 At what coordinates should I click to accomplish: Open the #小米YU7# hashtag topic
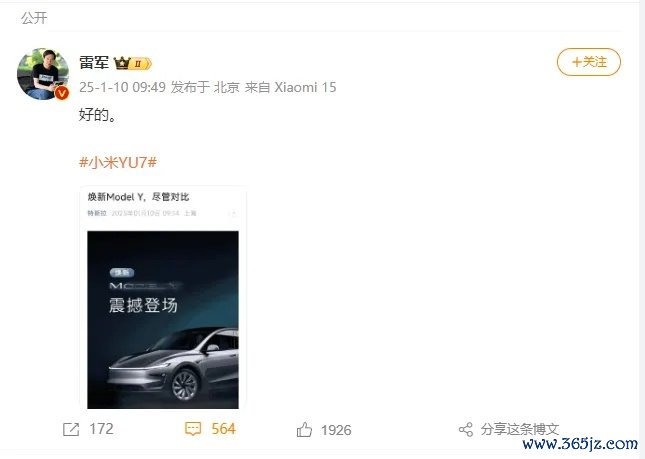[x=118, y=162]
